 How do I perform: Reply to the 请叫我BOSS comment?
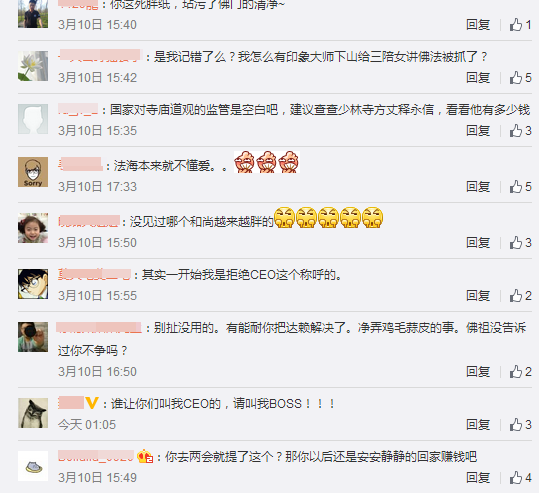click(478, 425)
